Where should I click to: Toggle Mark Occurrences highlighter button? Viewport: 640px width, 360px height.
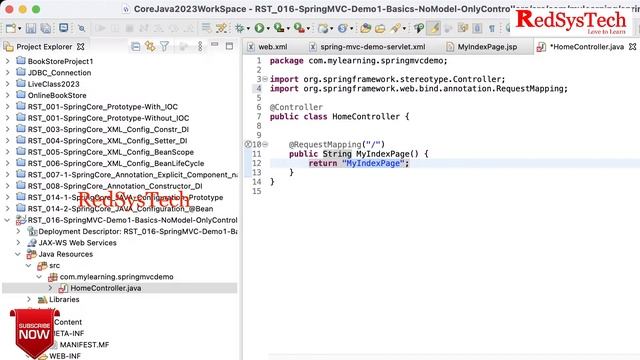[434, 28]
